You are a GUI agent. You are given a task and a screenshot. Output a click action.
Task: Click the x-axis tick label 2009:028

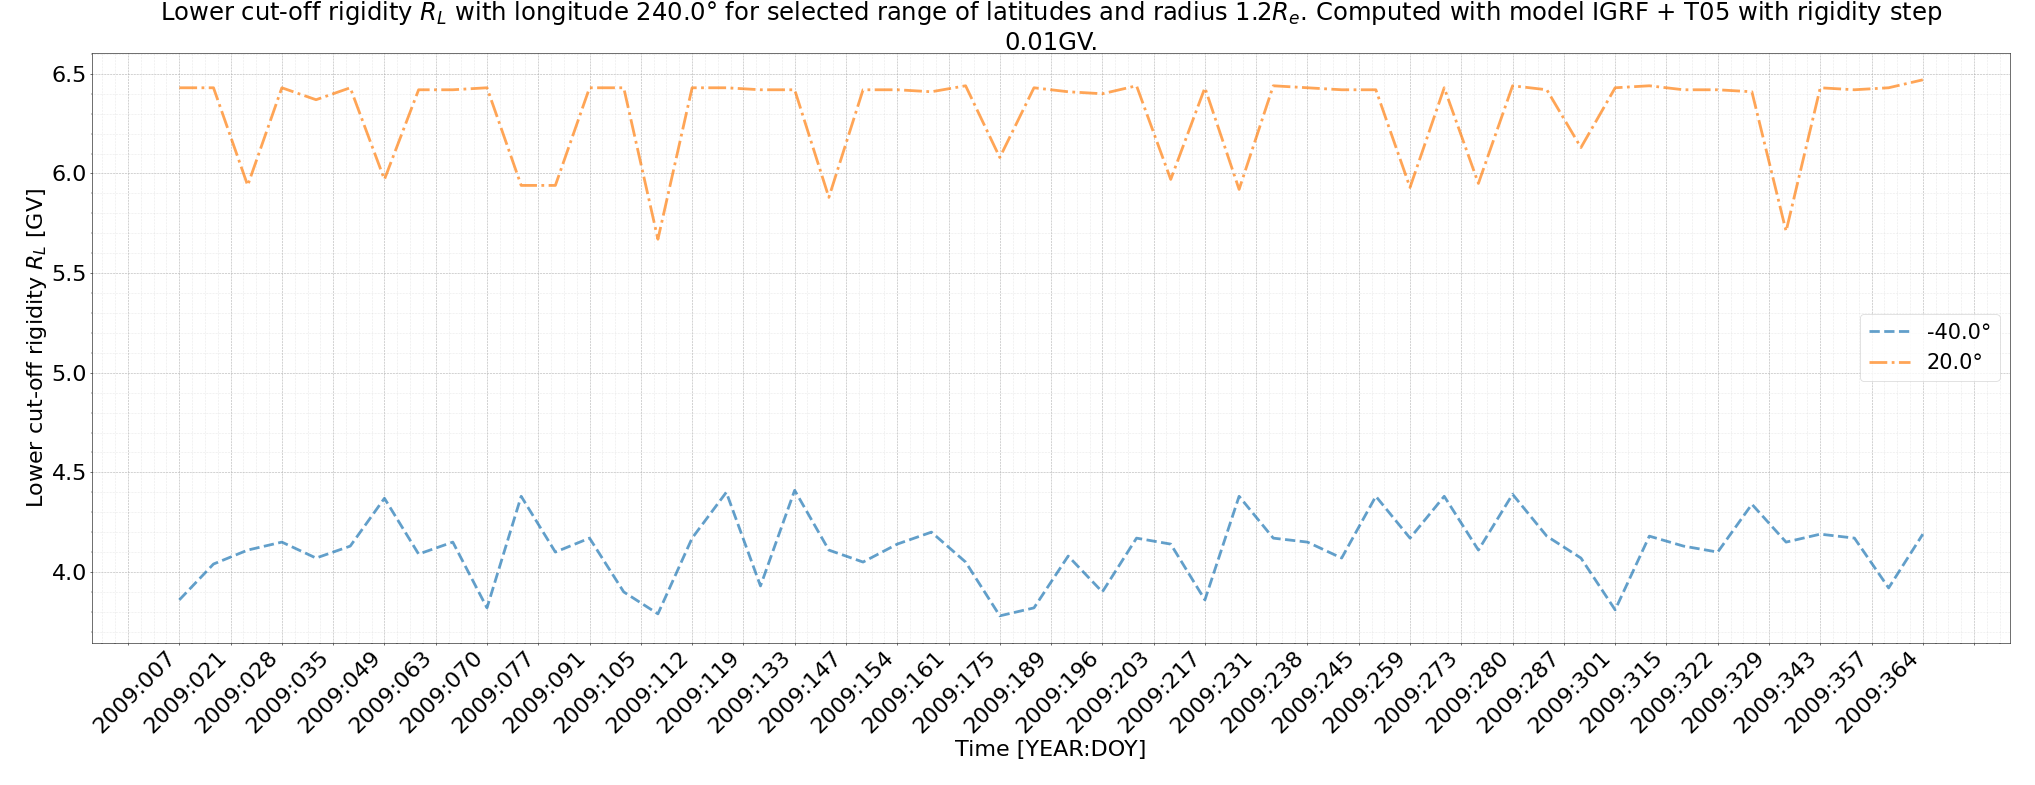point(237,692)
